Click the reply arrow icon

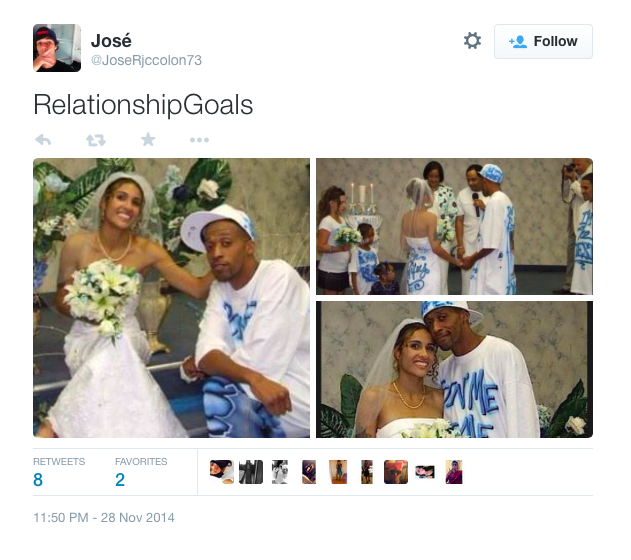[x=43, y=140]
